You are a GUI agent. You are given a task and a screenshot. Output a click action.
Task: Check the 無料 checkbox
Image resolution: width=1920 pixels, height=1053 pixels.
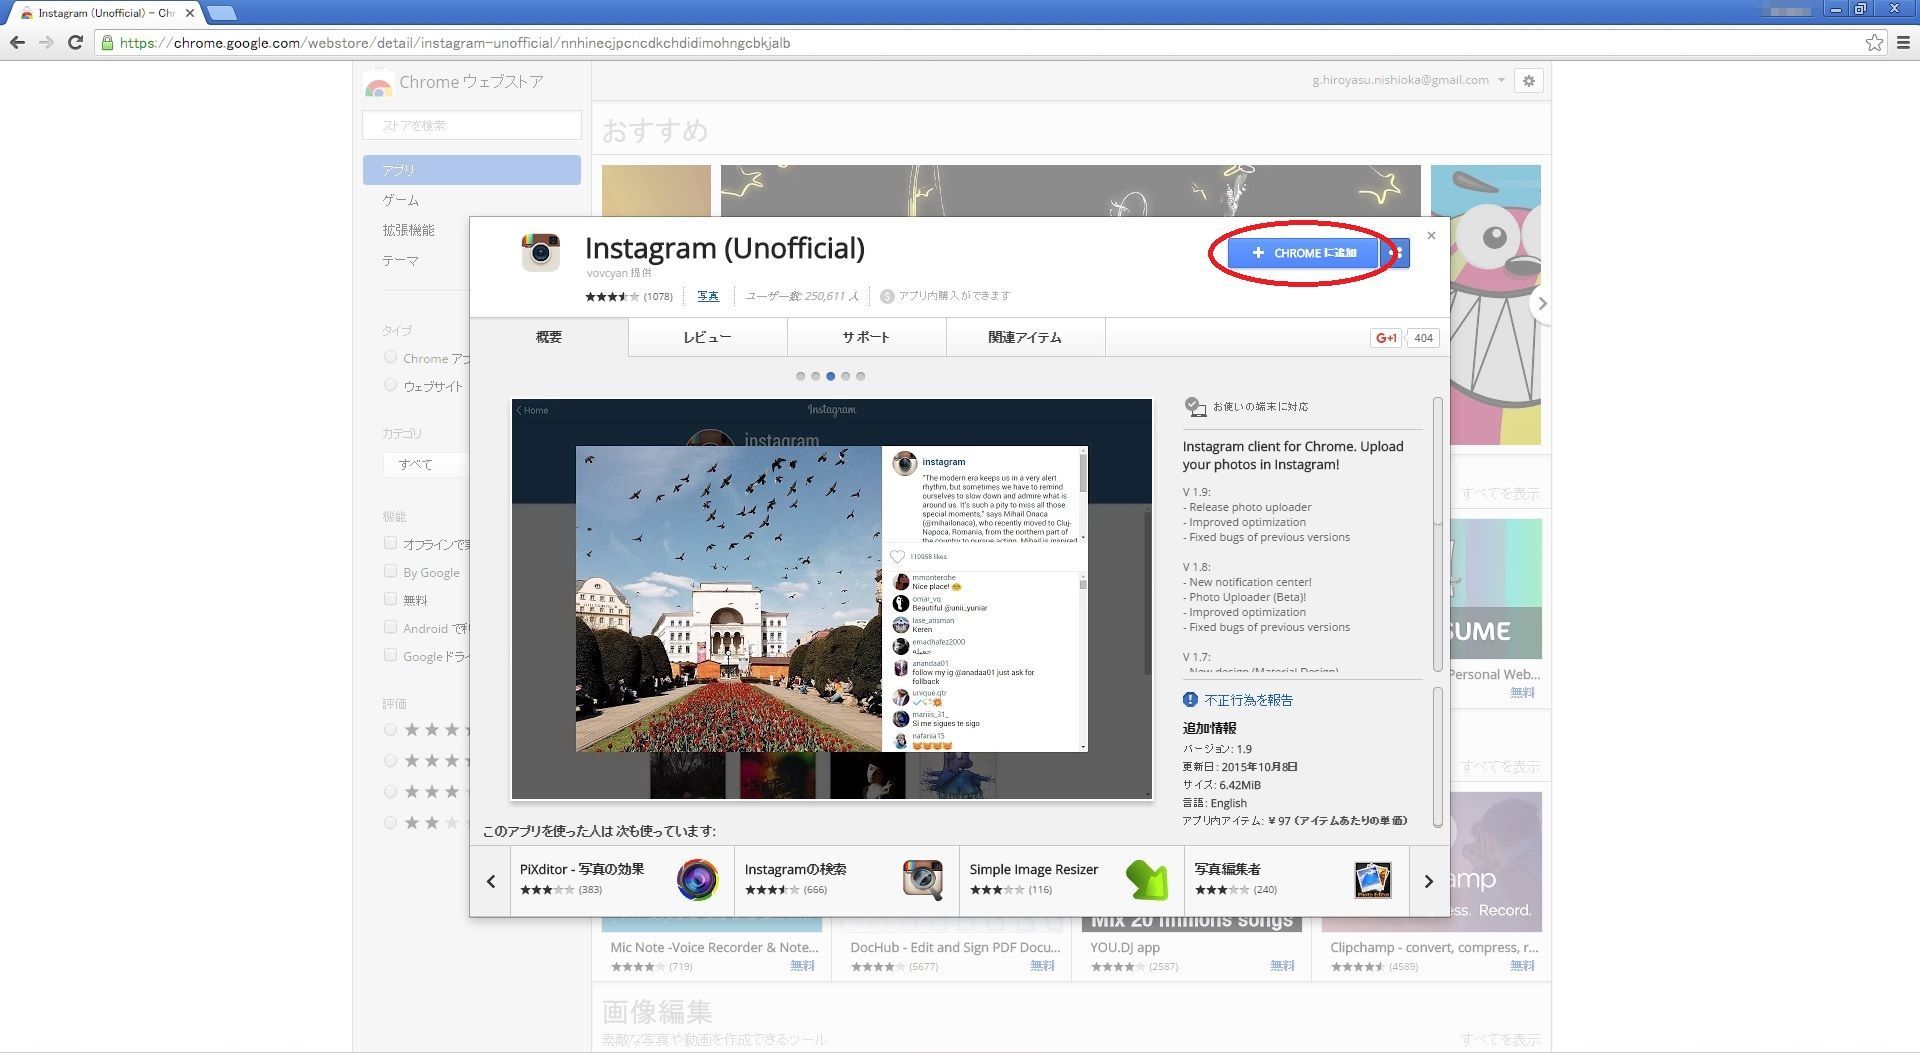click(x=390, y=599)
